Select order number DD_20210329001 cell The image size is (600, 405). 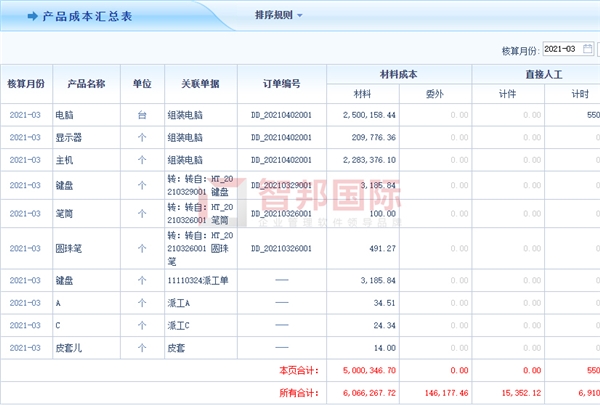coord(283,185)
